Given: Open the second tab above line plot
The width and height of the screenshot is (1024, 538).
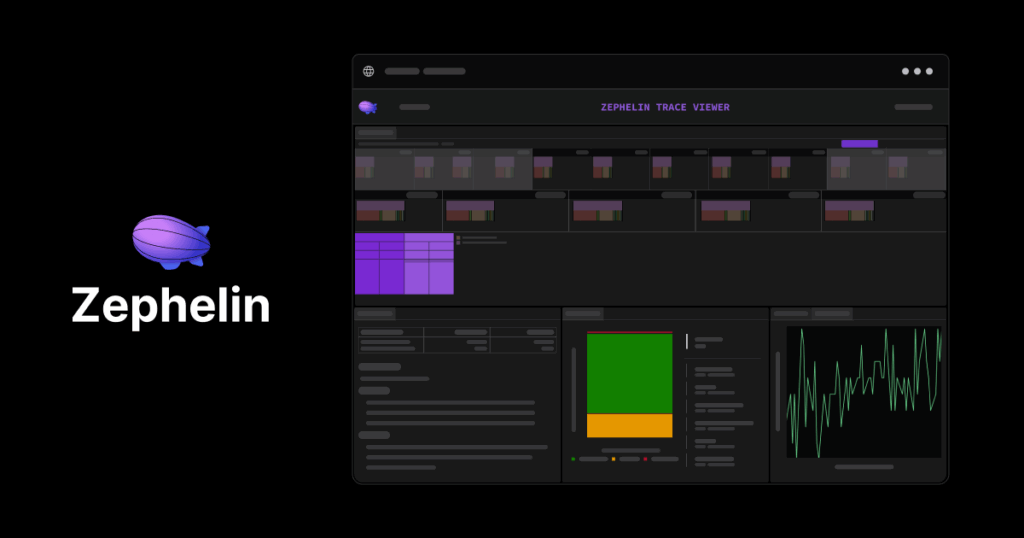Looking at the screenshot, I should [x=832, y=313].
